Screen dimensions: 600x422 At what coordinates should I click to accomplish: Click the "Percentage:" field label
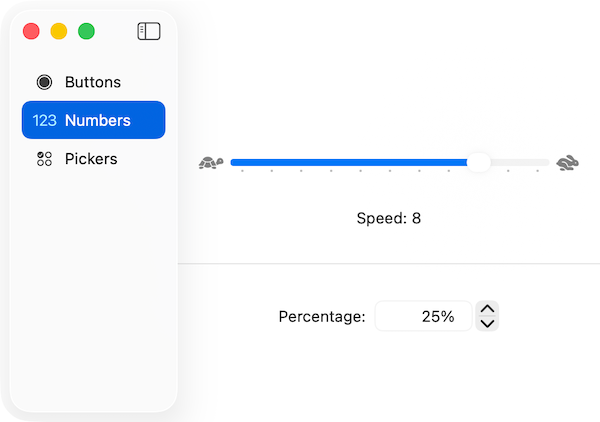coord(322,316)
